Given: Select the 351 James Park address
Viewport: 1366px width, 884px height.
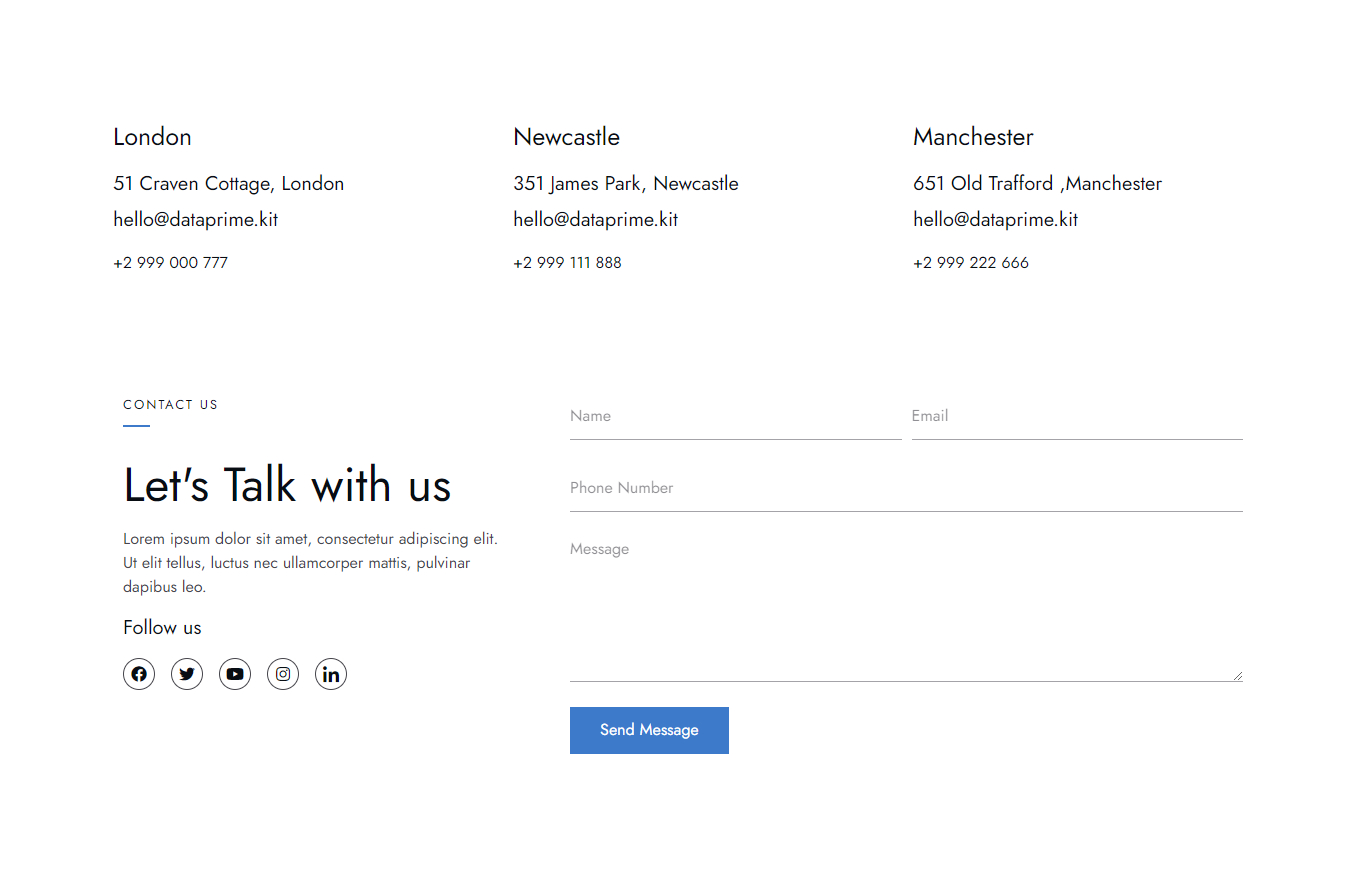Looking at the screenshot, I should point(626,184).
